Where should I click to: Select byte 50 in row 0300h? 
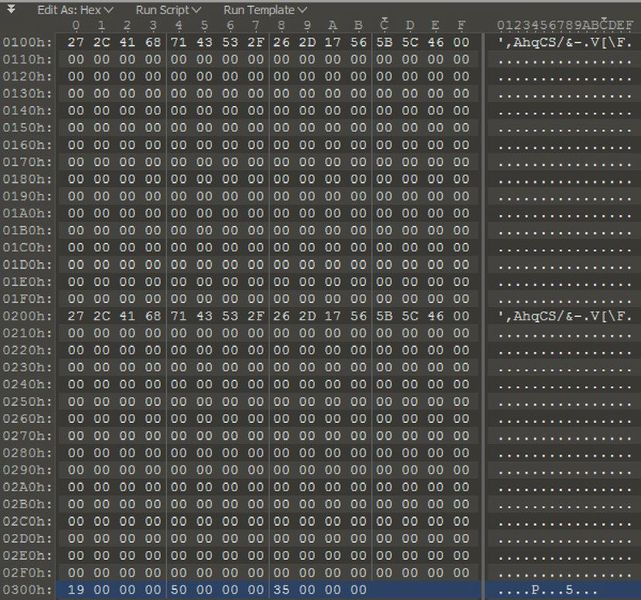tap(179, 590)
